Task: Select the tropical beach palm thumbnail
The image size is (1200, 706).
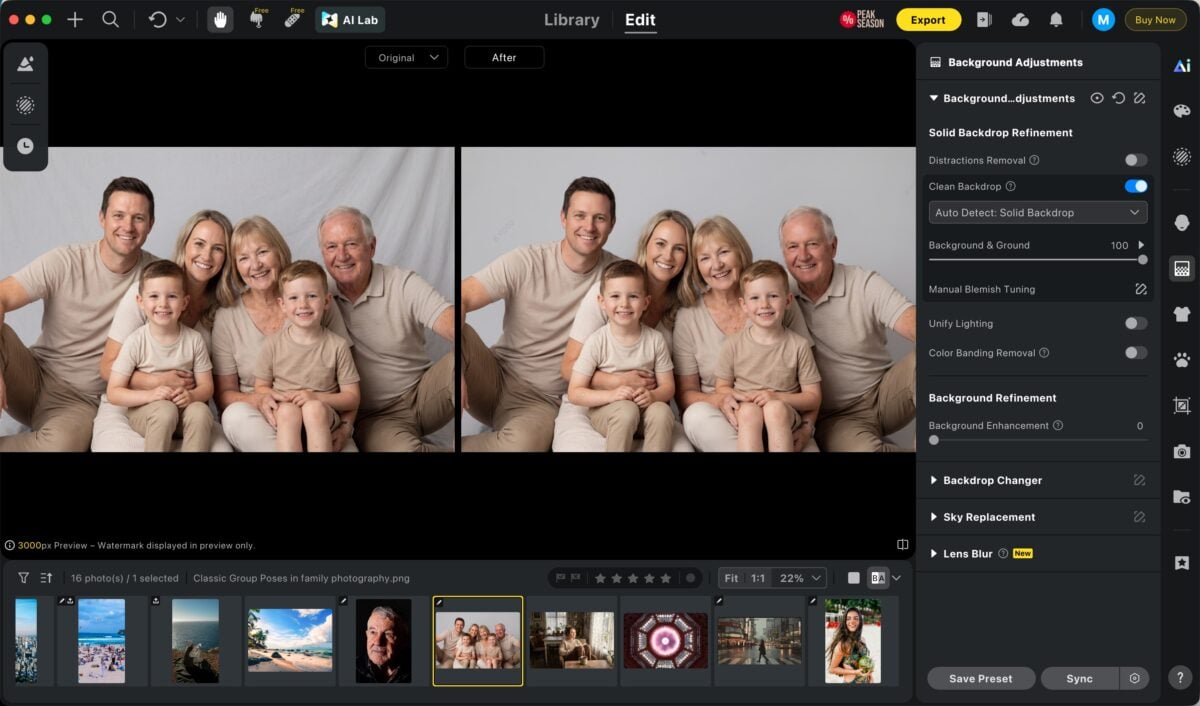Action: 290,640
